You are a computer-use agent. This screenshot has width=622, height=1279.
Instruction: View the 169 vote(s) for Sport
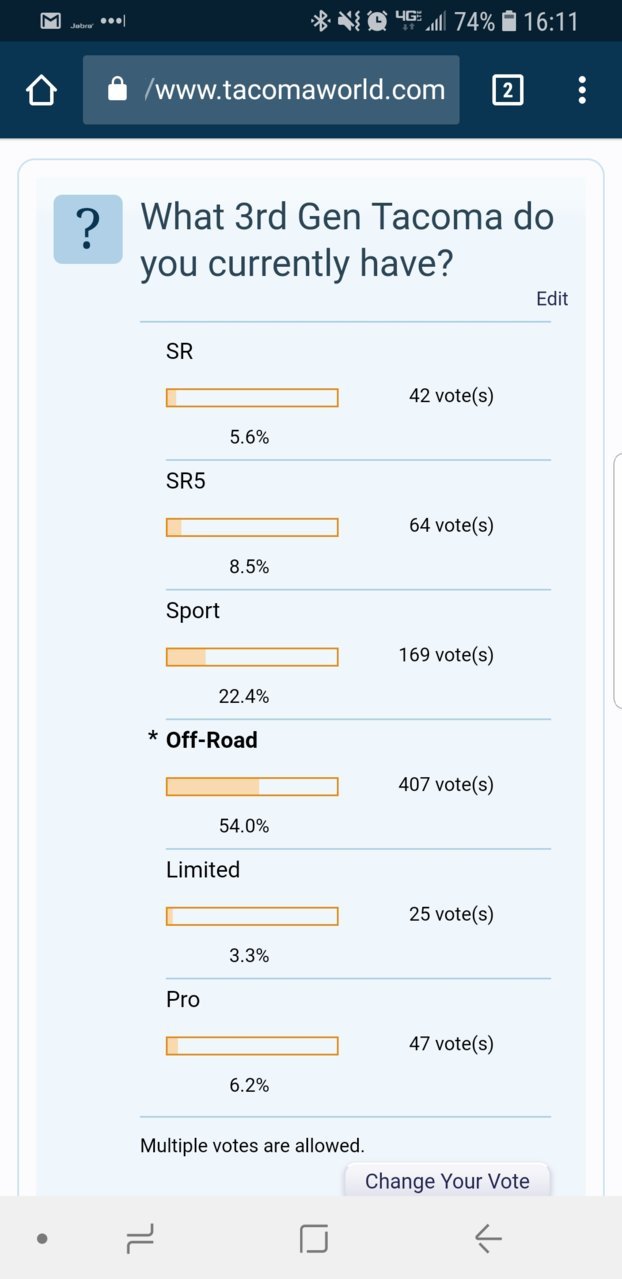446,655
